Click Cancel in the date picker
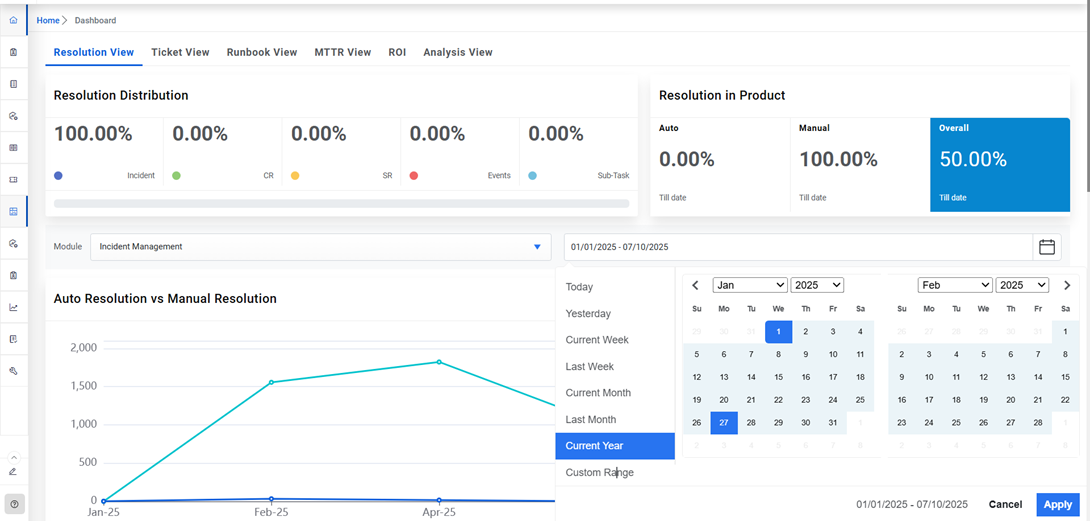Image resolution: width=1090 pixels, height=521 pixels. coord(1005,505)
